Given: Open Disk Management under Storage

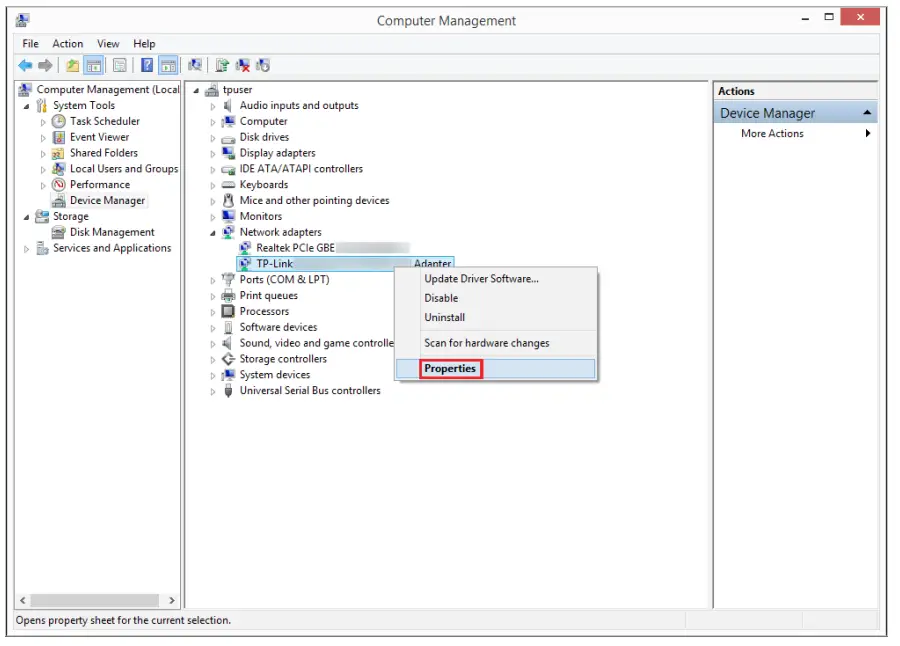Looking at the screenshot, I should pyautogui.click(x=111, y=232).
